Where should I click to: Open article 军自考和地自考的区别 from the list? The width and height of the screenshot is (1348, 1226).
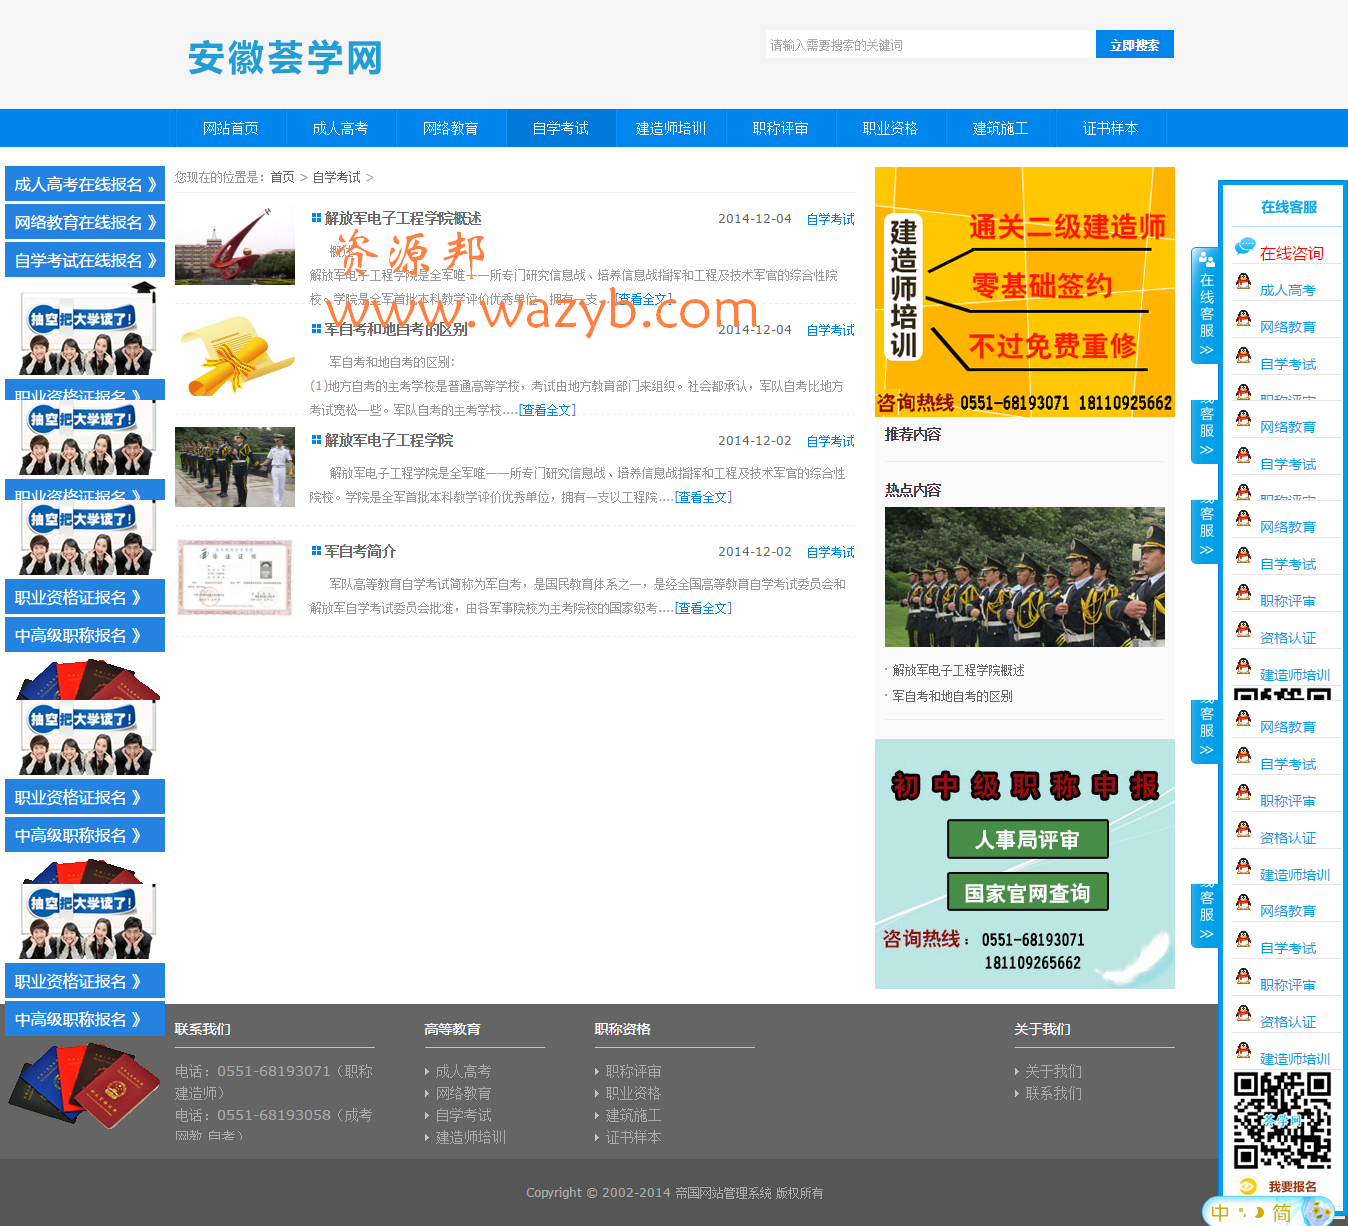coord(396,329)
